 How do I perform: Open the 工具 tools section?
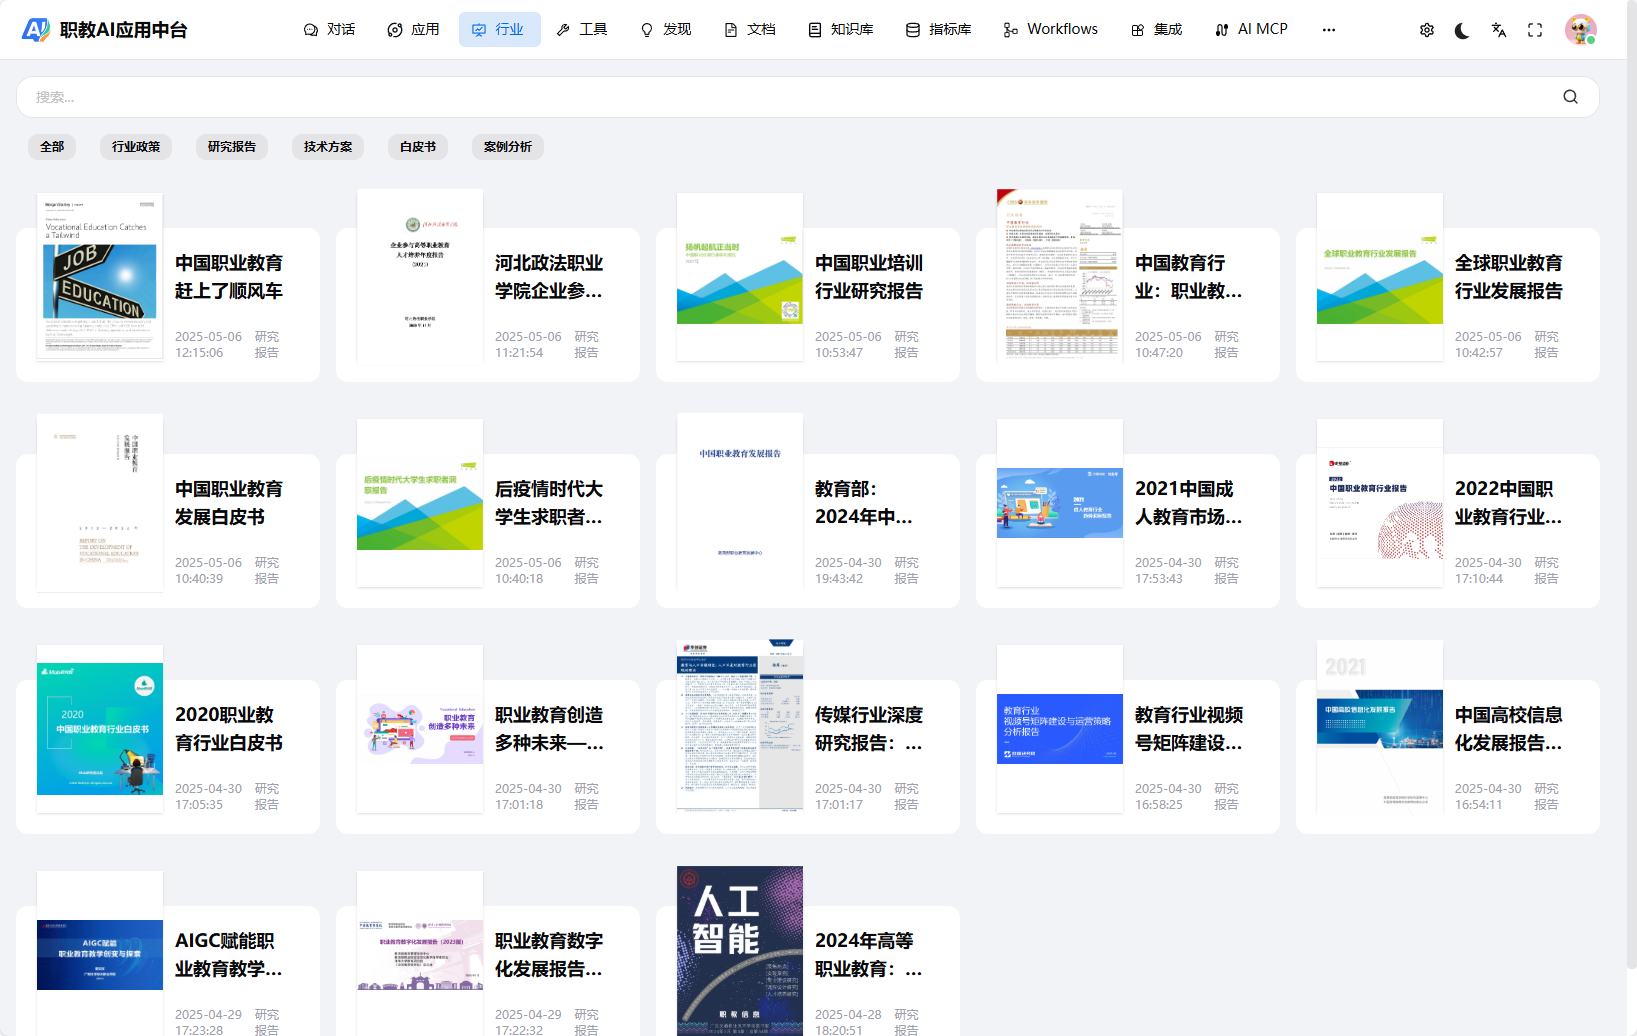[x=583, y=29]
